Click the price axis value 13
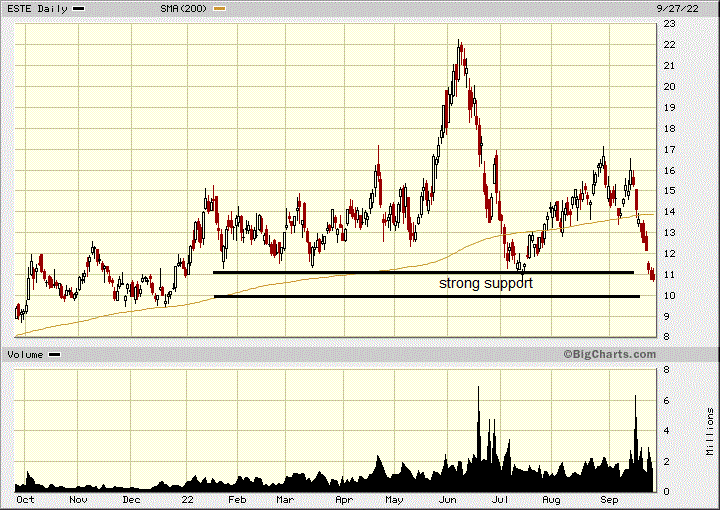The height and width of the screenshot is (510, 720). click(x=669, y=233)
